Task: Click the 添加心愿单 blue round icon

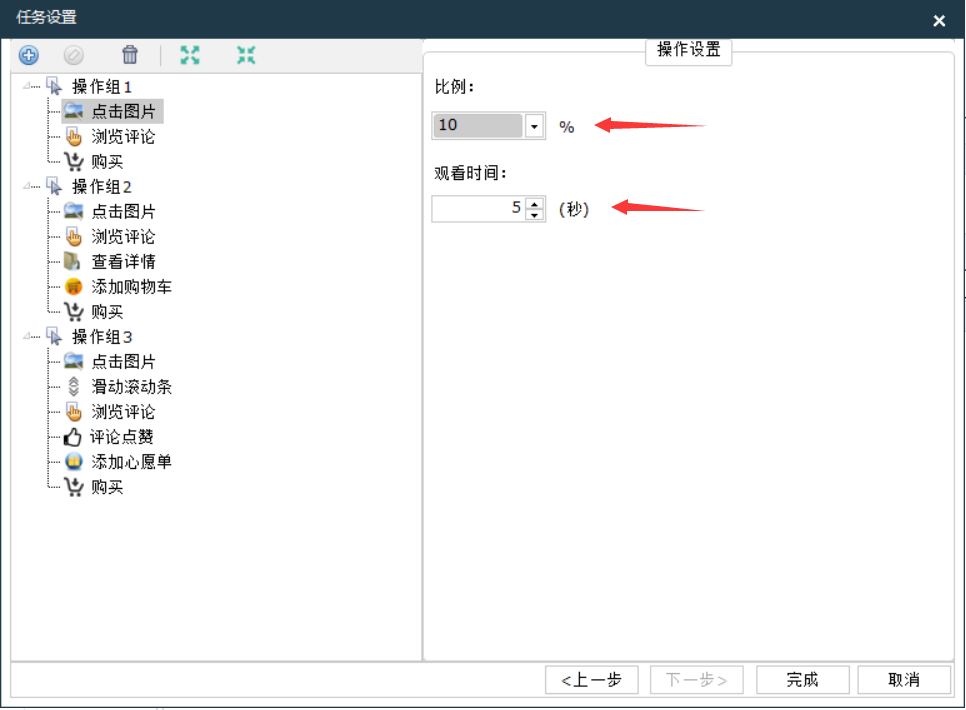Action: pyautogui.click(x=73, y=462)
